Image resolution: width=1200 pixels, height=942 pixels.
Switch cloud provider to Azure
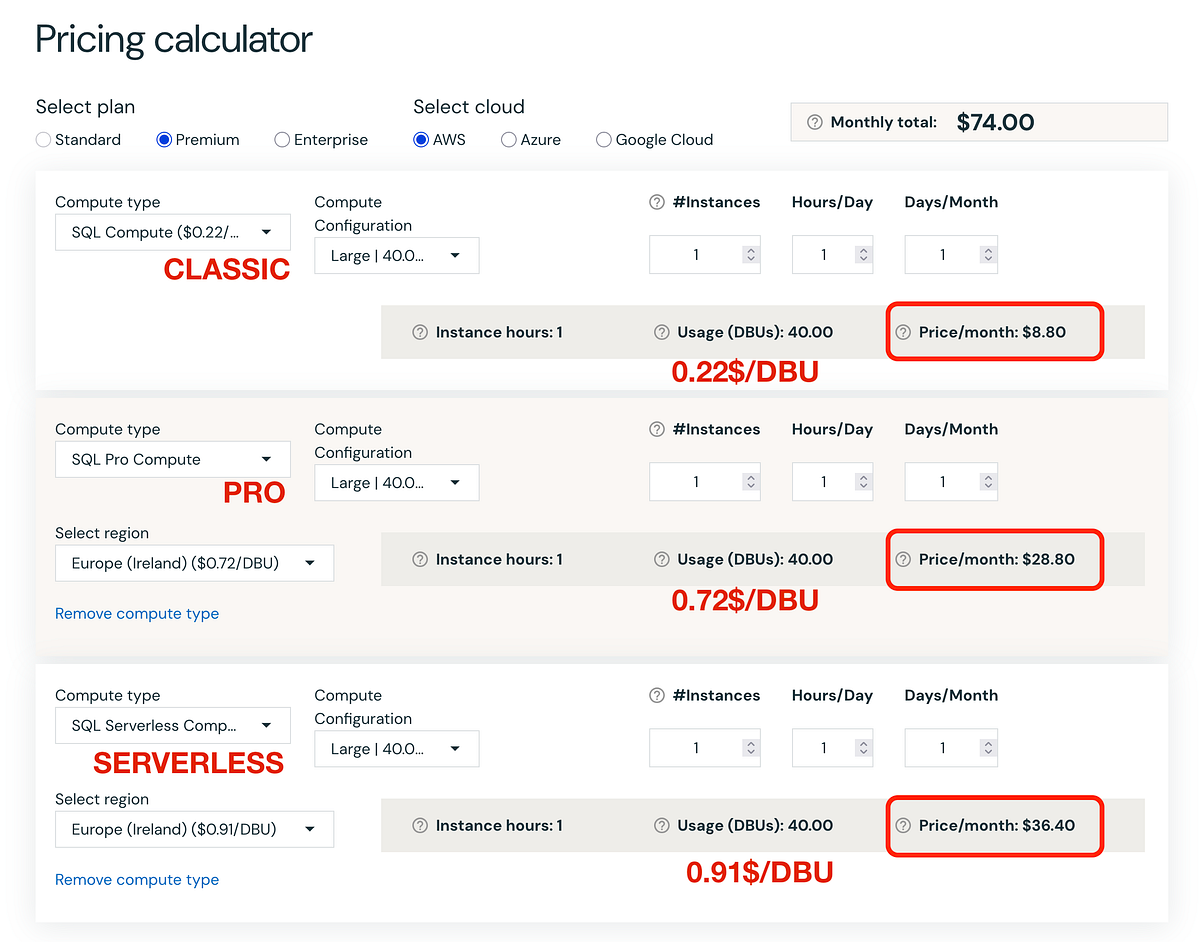click(x=508, y=140)
